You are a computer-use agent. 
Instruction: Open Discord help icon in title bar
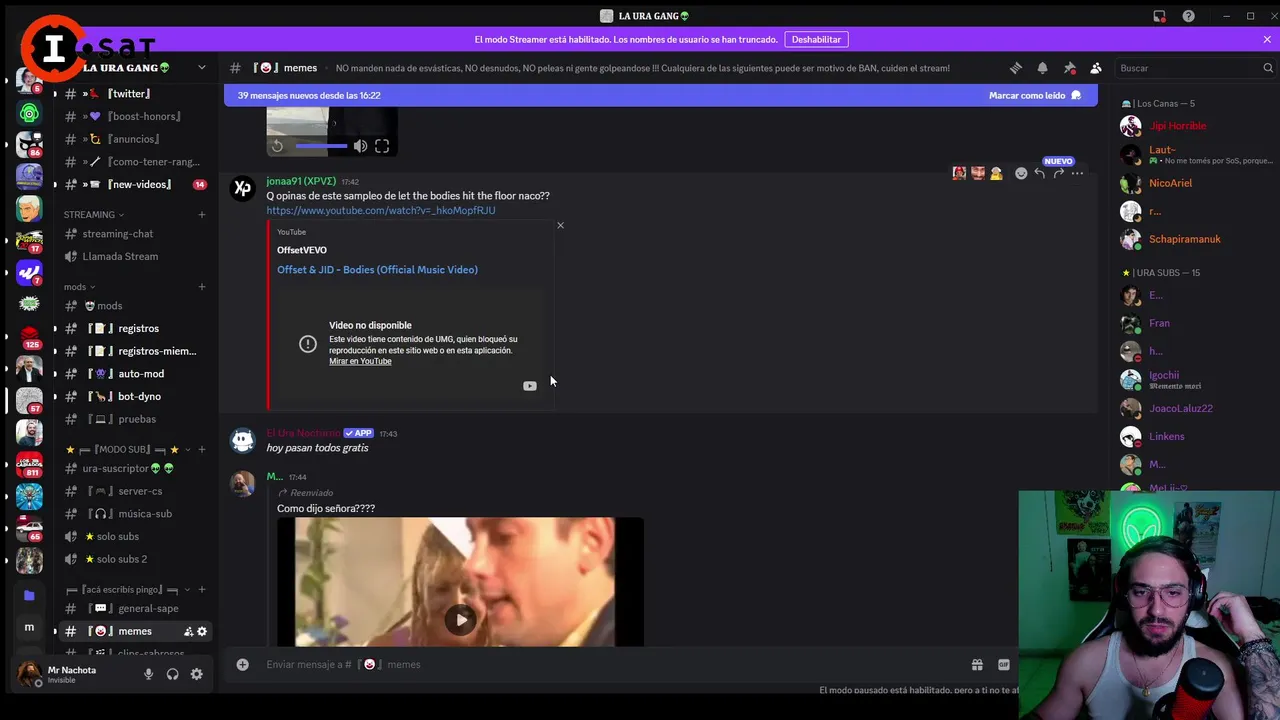point(1188,16)
